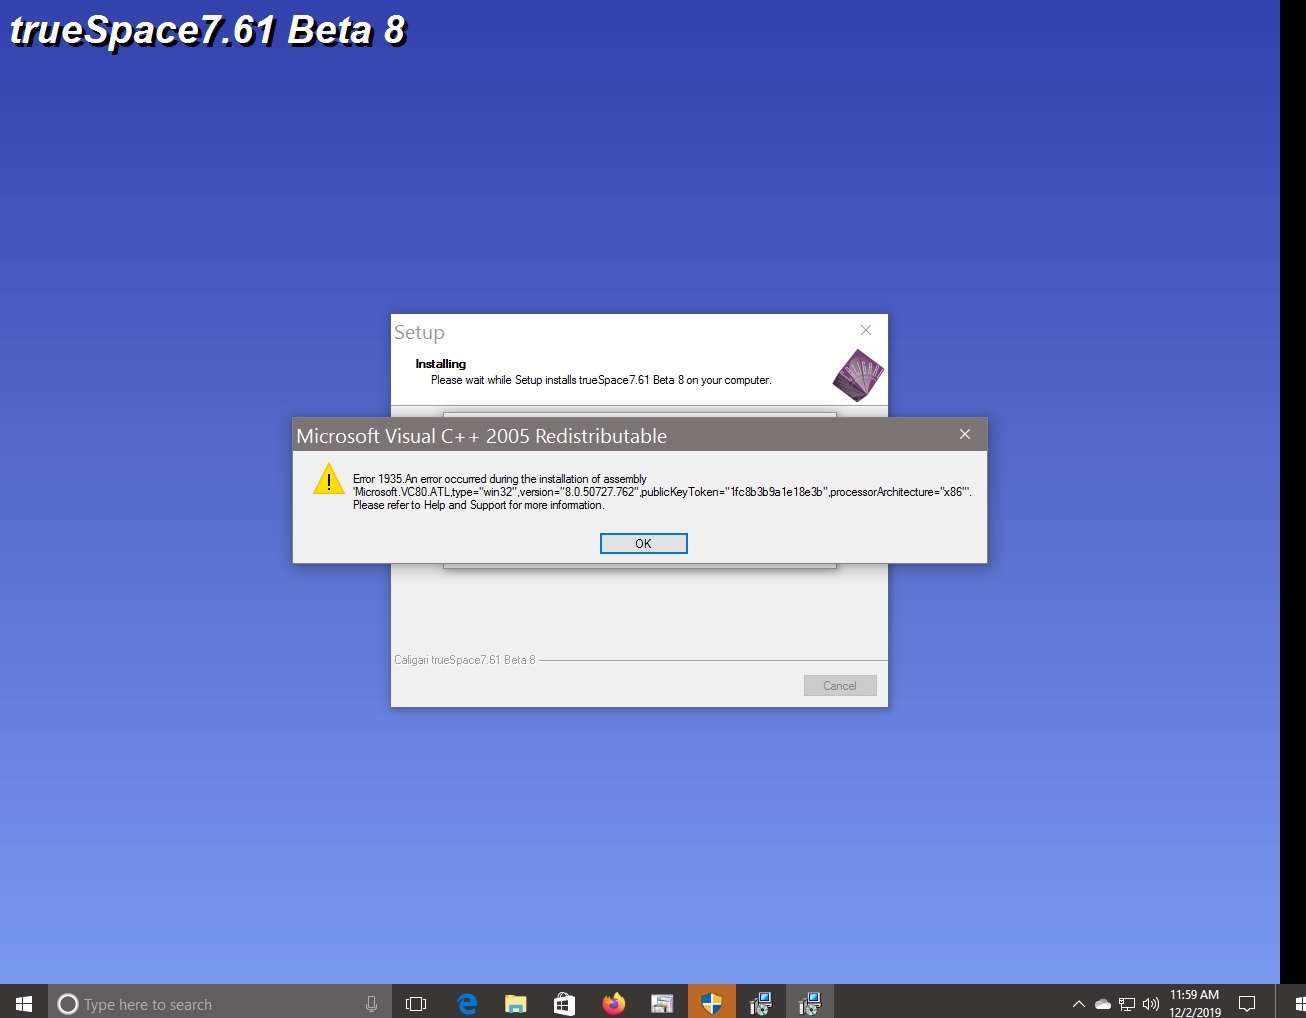Click Cancel in the Setup window

(840, 685)
